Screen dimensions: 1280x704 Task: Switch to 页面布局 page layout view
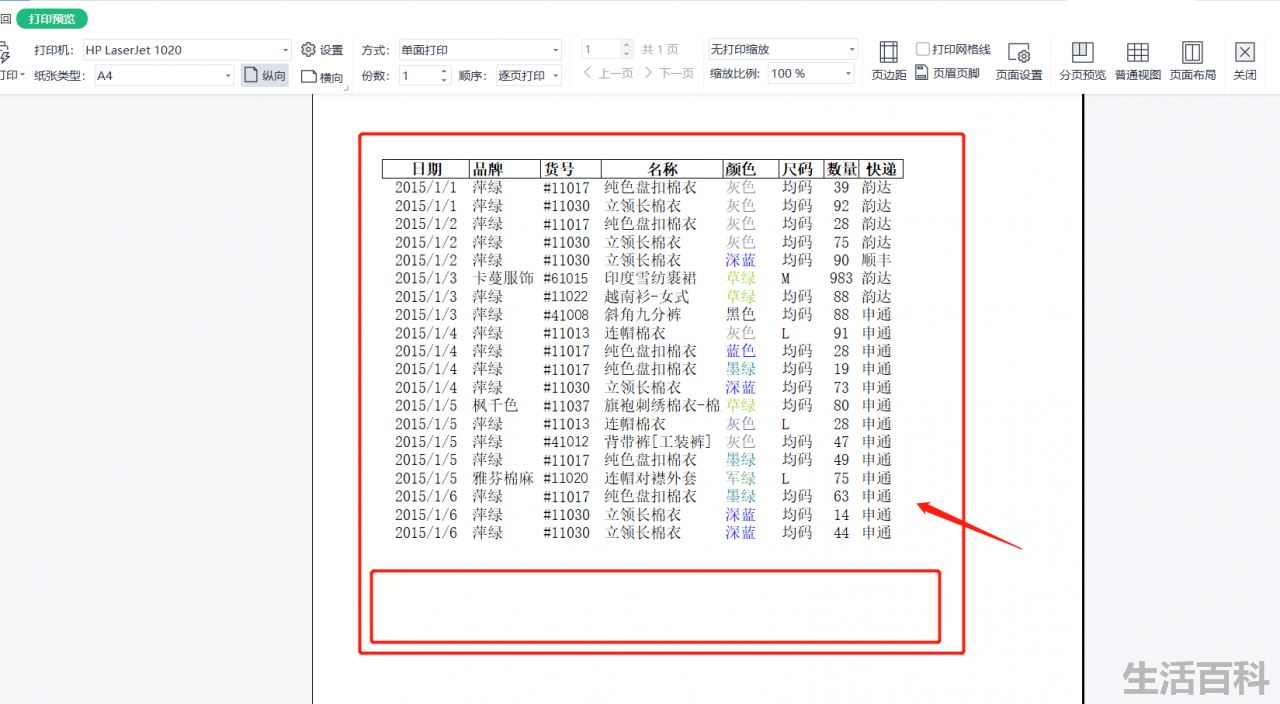click(x=1193, y=61)
